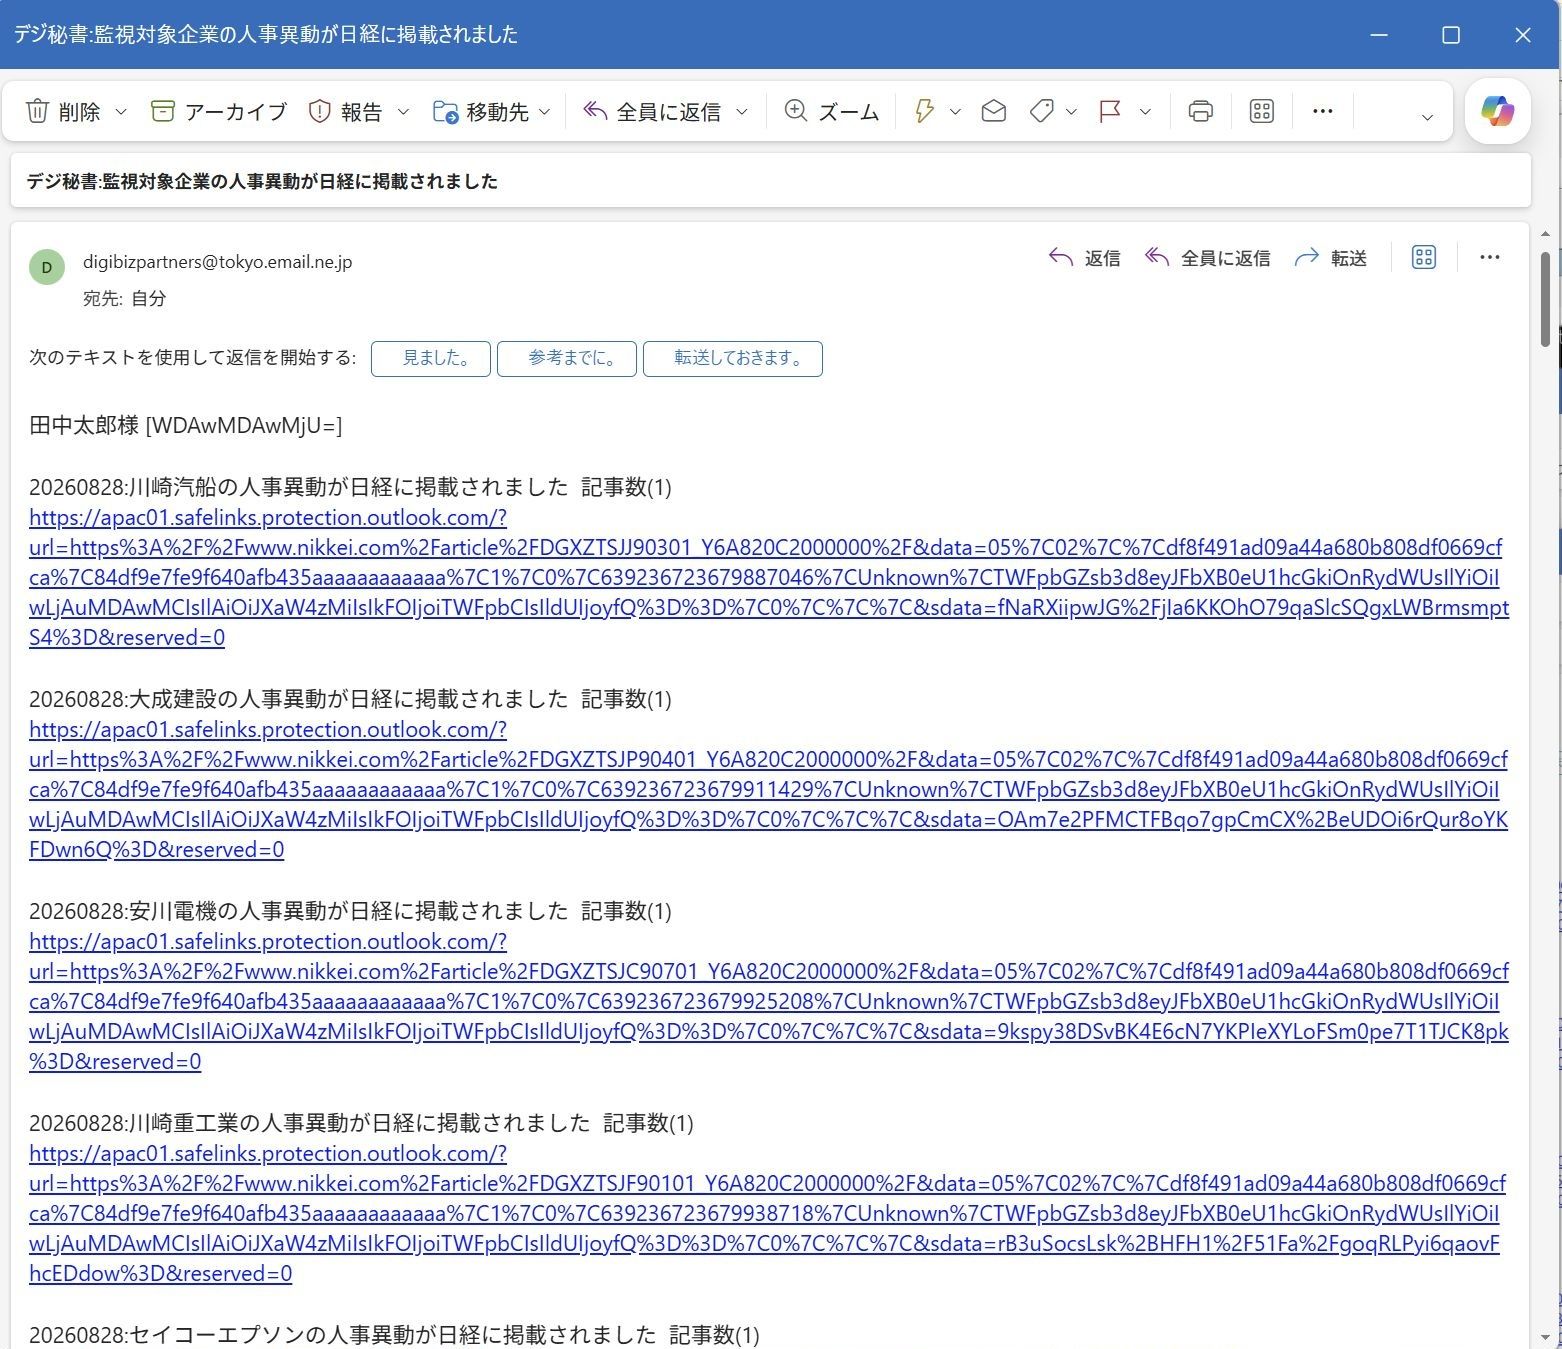Screen dimensions: 1562x1349
Task: Archive this email
Action: pos(219,111)
